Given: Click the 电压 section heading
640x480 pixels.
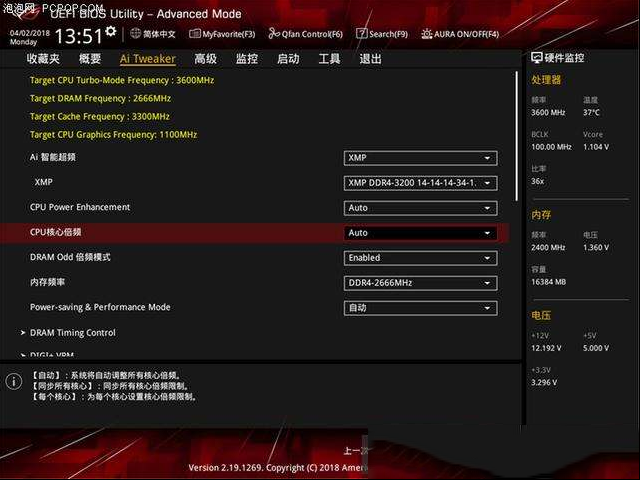Looking at the screenshot, I should point(541,315).
